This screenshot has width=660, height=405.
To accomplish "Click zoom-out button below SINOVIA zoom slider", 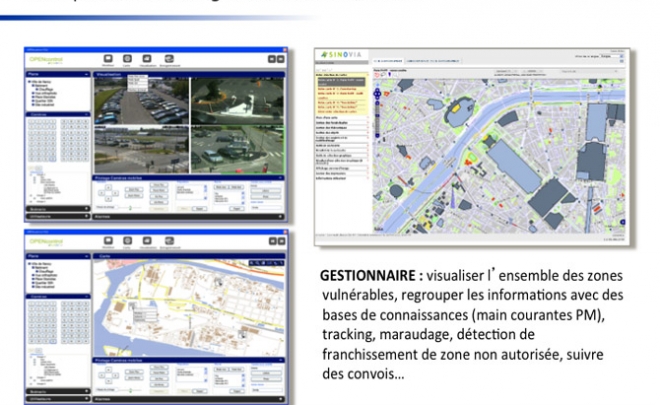I will coord(378,135).
